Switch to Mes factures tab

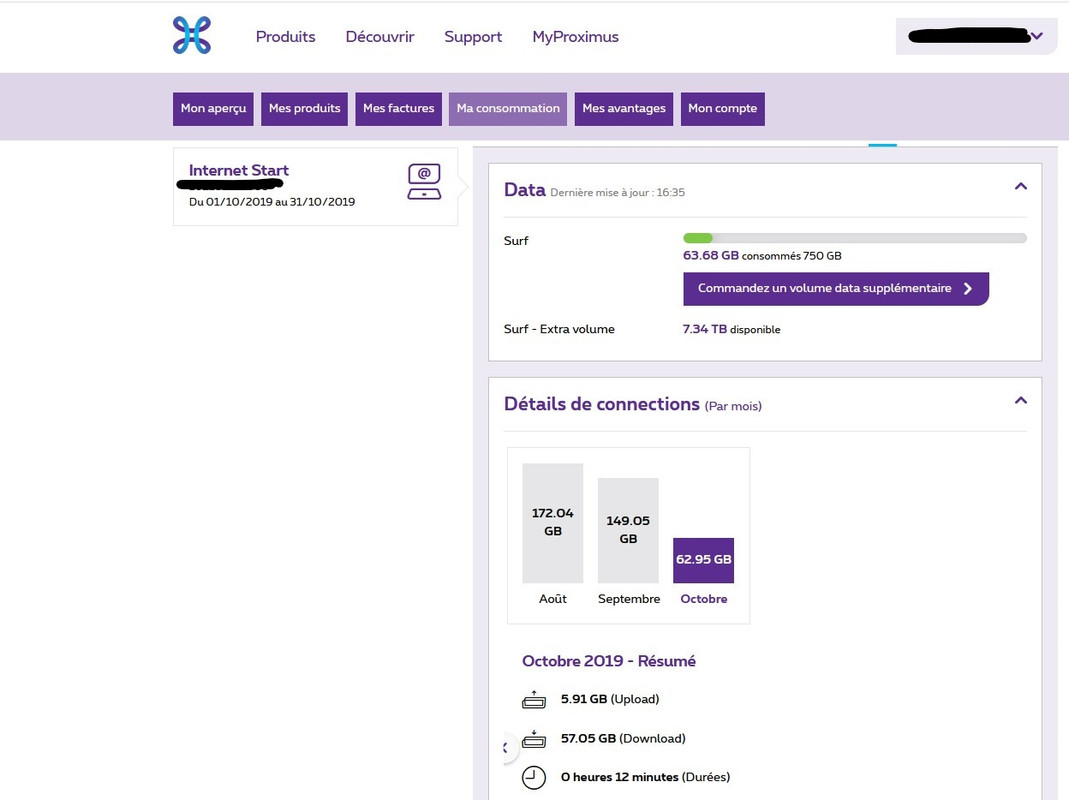[x=398, y=109]
